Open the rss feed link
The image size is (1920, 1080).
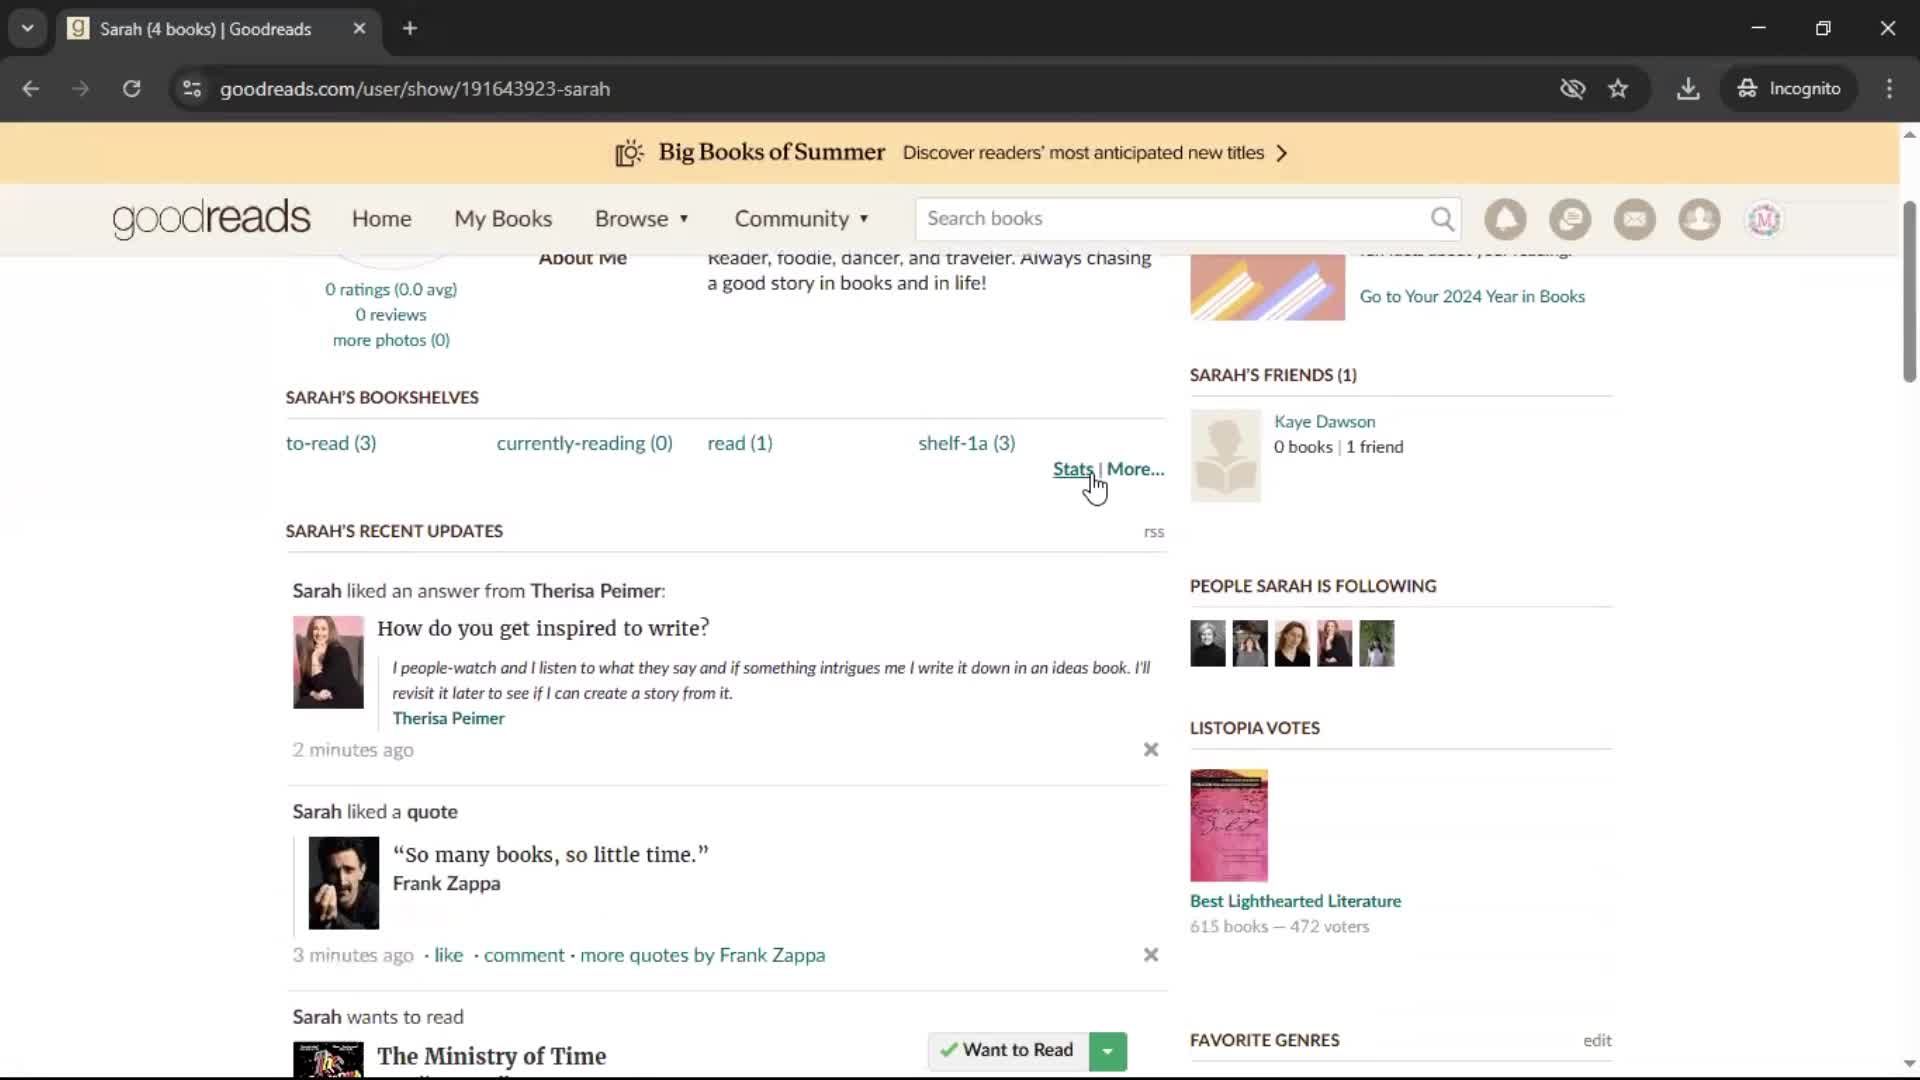(1154, 532)
